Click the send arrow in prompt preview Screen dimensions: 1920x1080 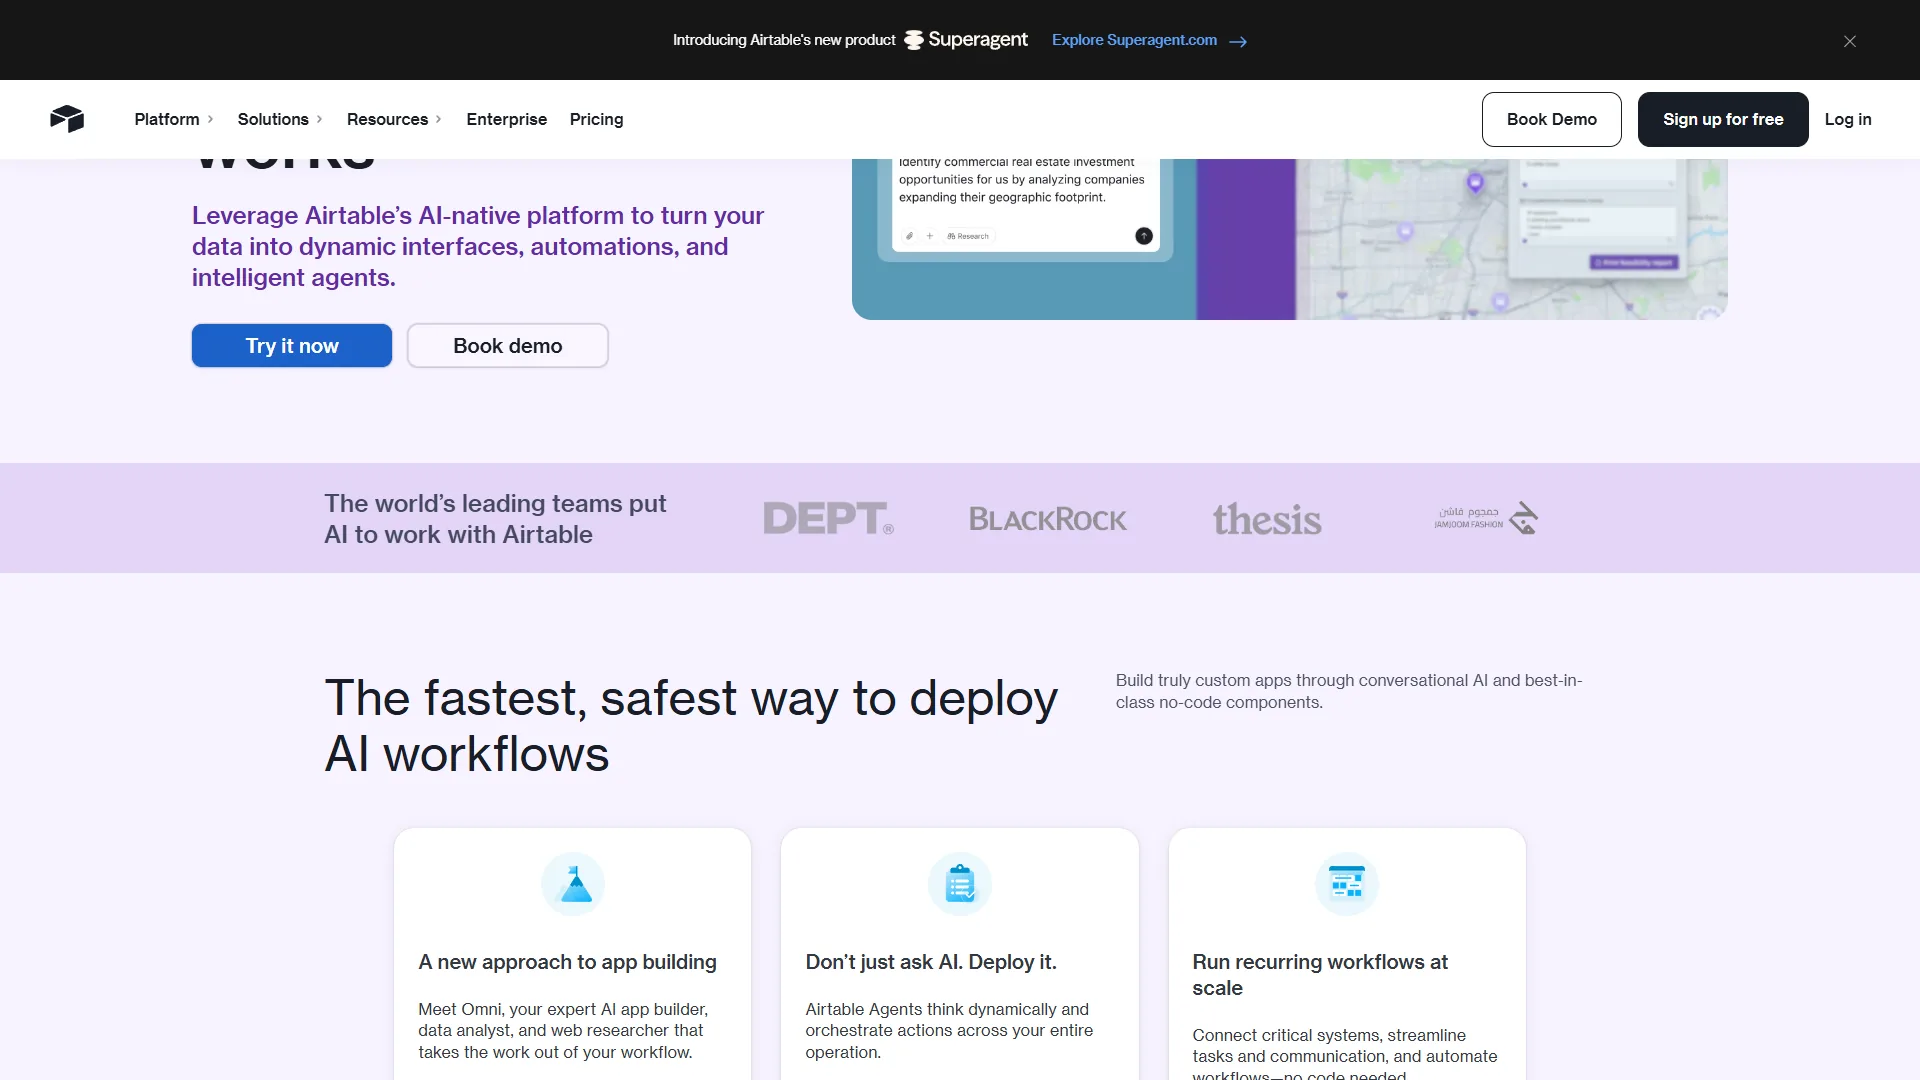pos(1144,236)
